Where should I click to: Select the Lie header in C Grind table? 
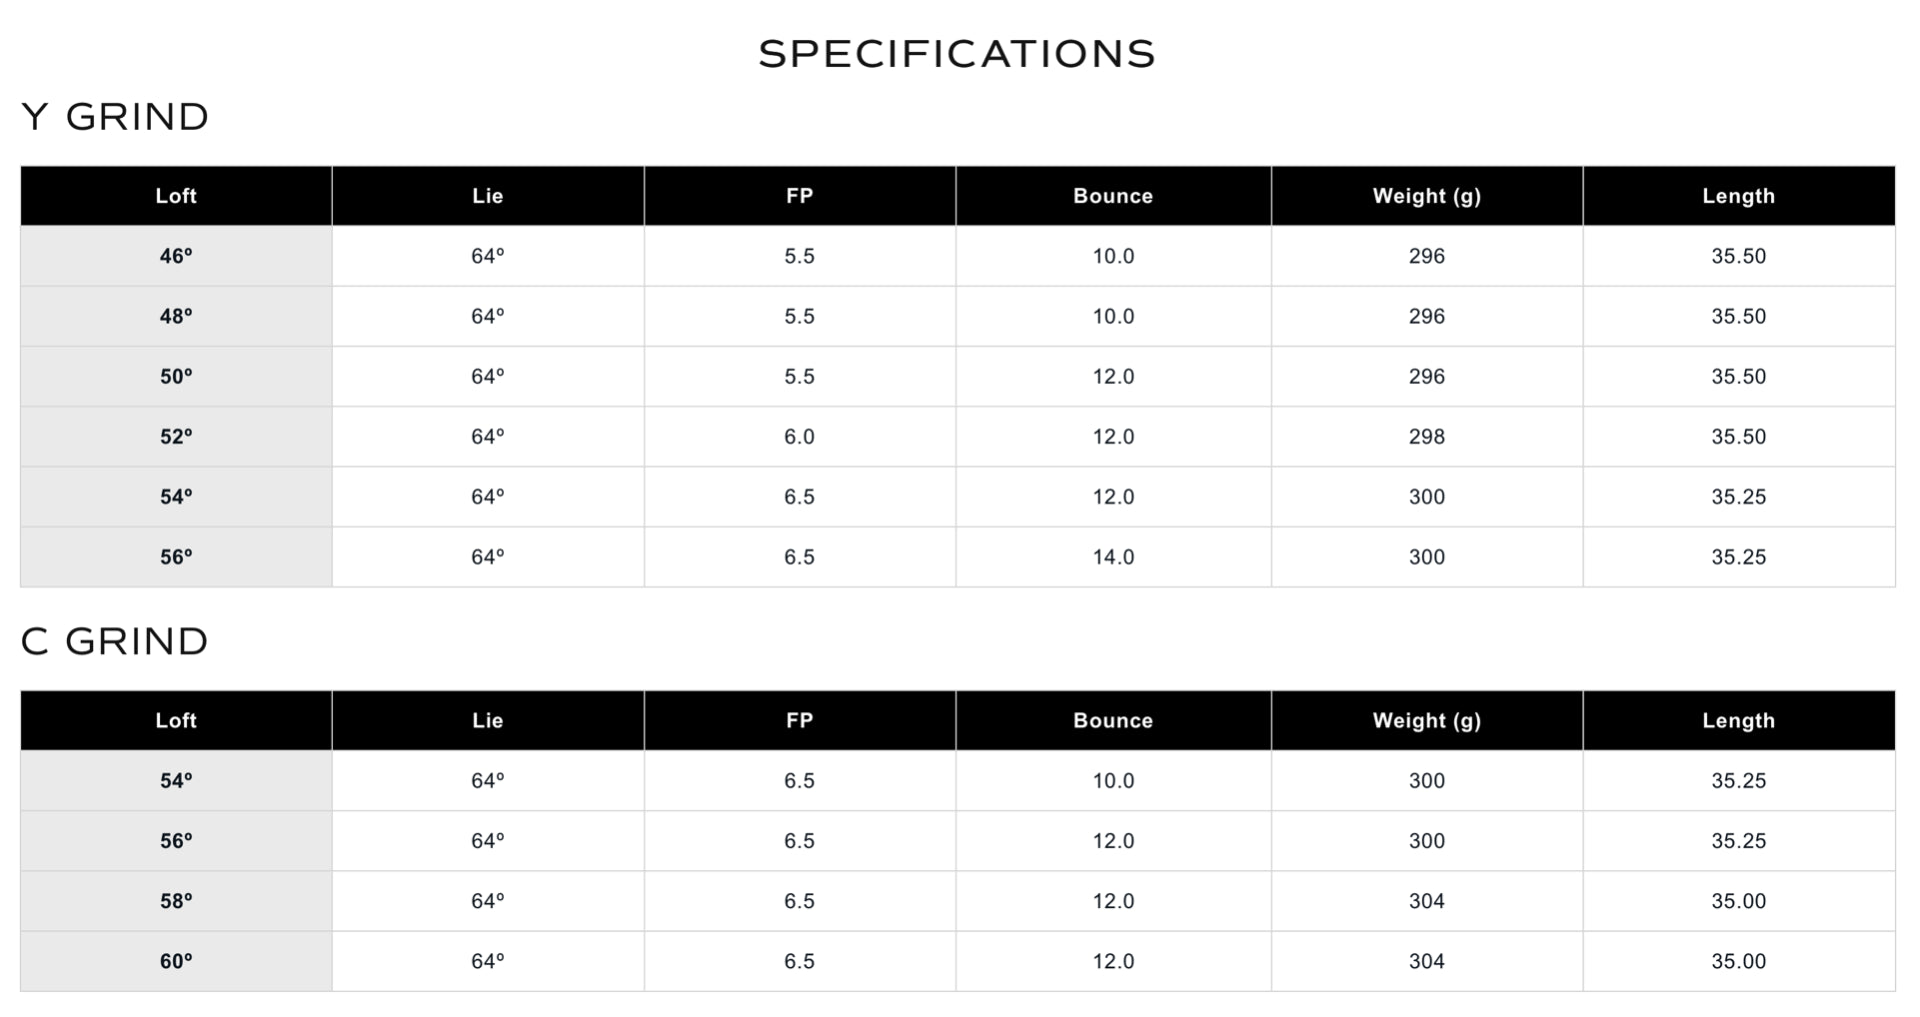[487, 721]
